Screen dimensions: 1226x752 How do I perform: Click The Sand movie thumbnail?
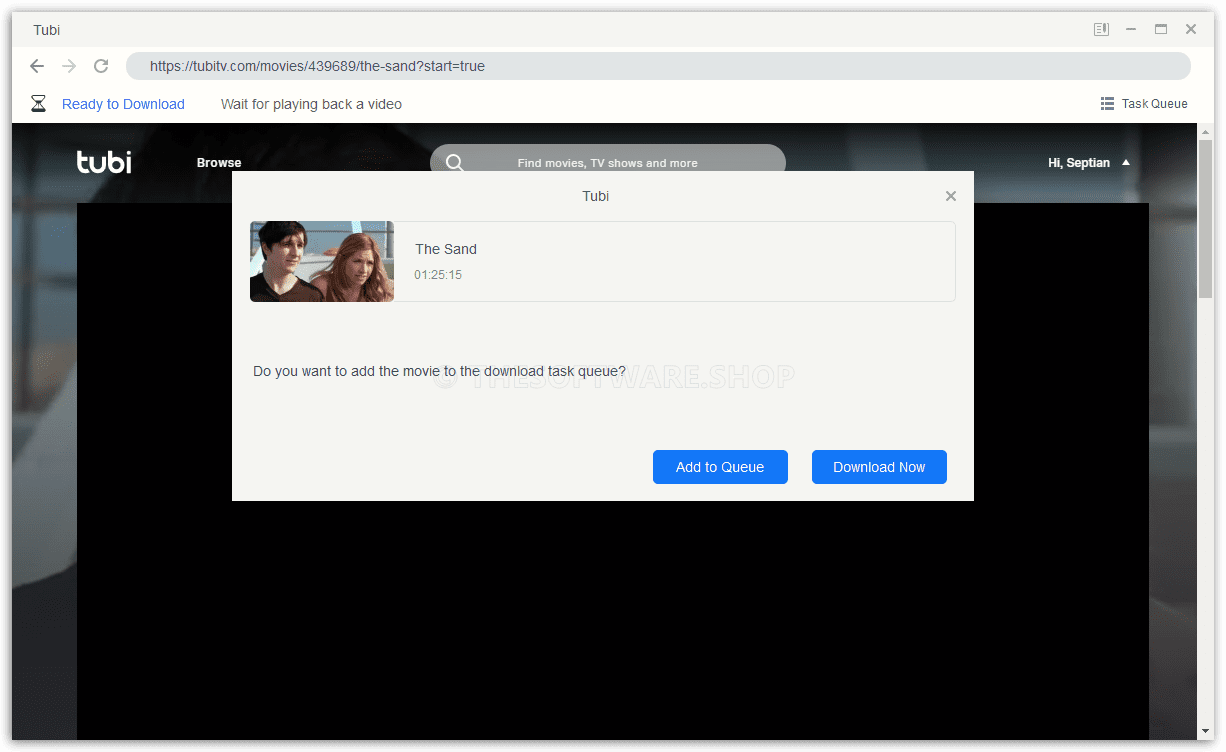pyautogui.click(x=322, y=261)
